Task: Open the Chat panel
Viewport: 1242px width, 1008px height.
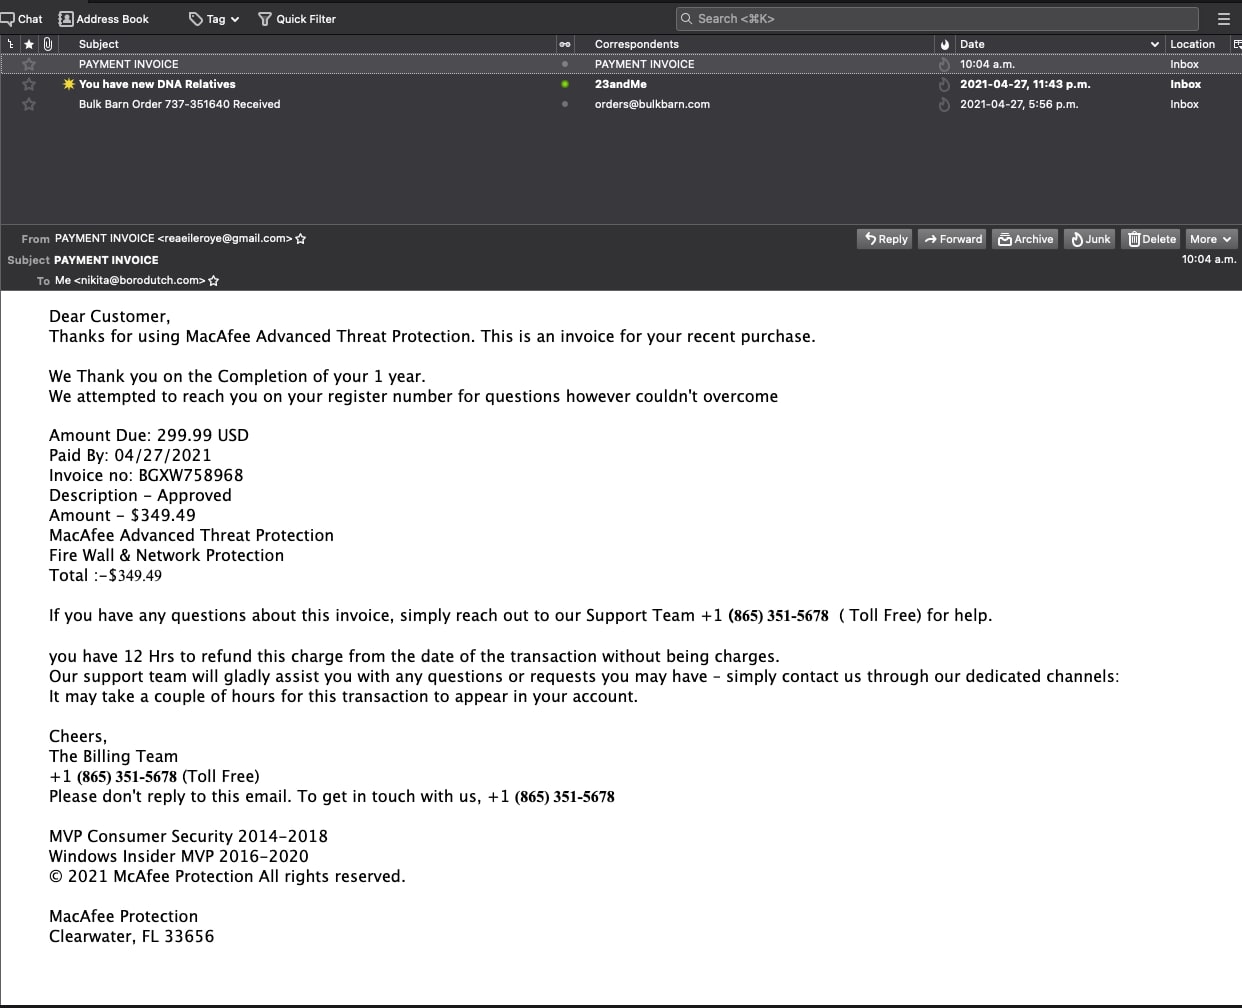Action: tap(21, 18)
